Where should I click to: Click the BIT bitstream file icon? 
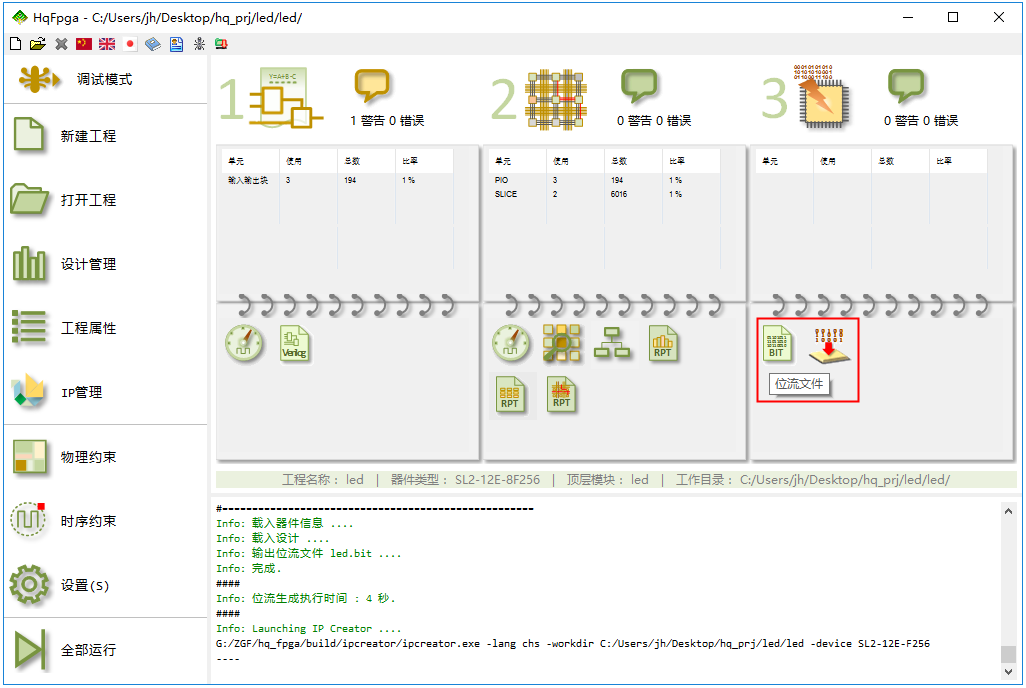(777, 343)
